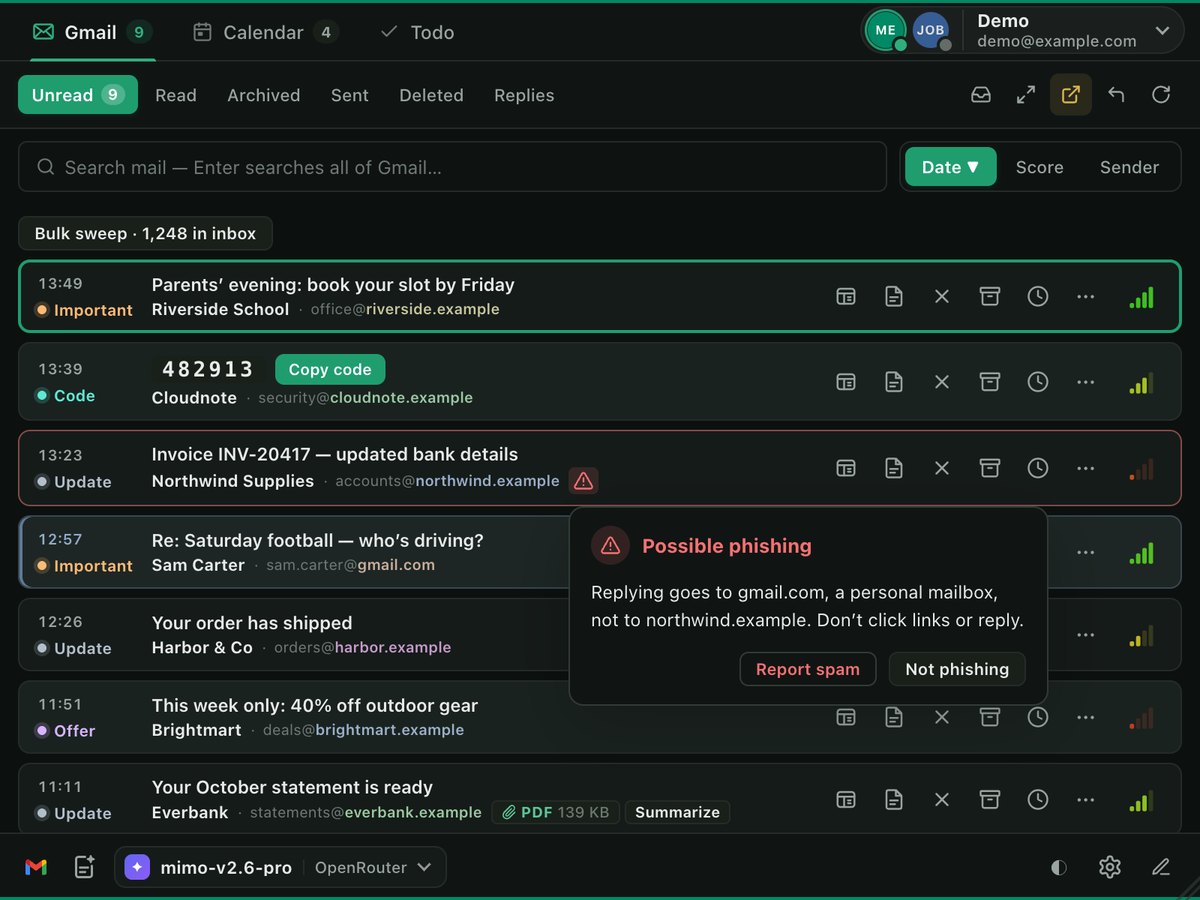Open the layout preview icon on the Cloudnote row

(846, 382)
